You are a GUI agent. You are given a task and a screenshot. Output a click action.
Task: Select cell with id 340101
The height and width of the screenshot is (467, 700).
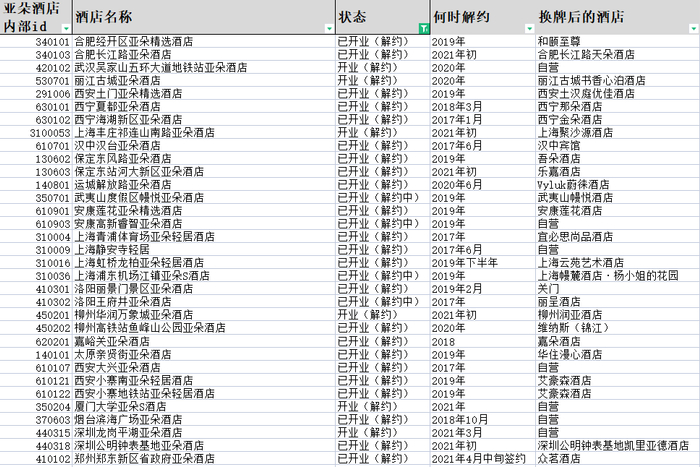pos(36,42)
